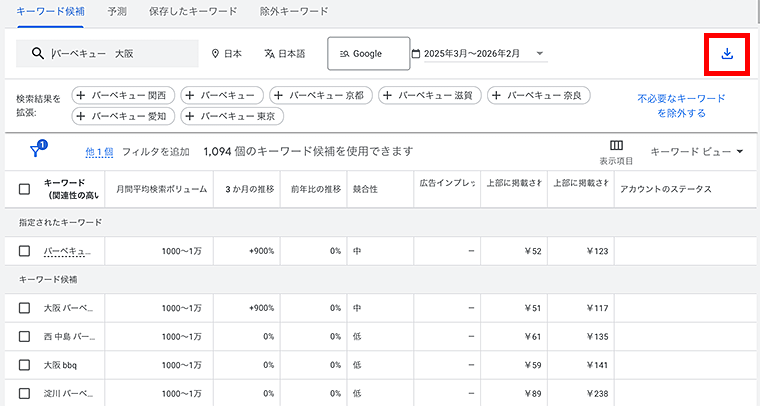760x406 pixels.
Task: Open the columns (表示項目) icon
Action: [x=616, y=145]
